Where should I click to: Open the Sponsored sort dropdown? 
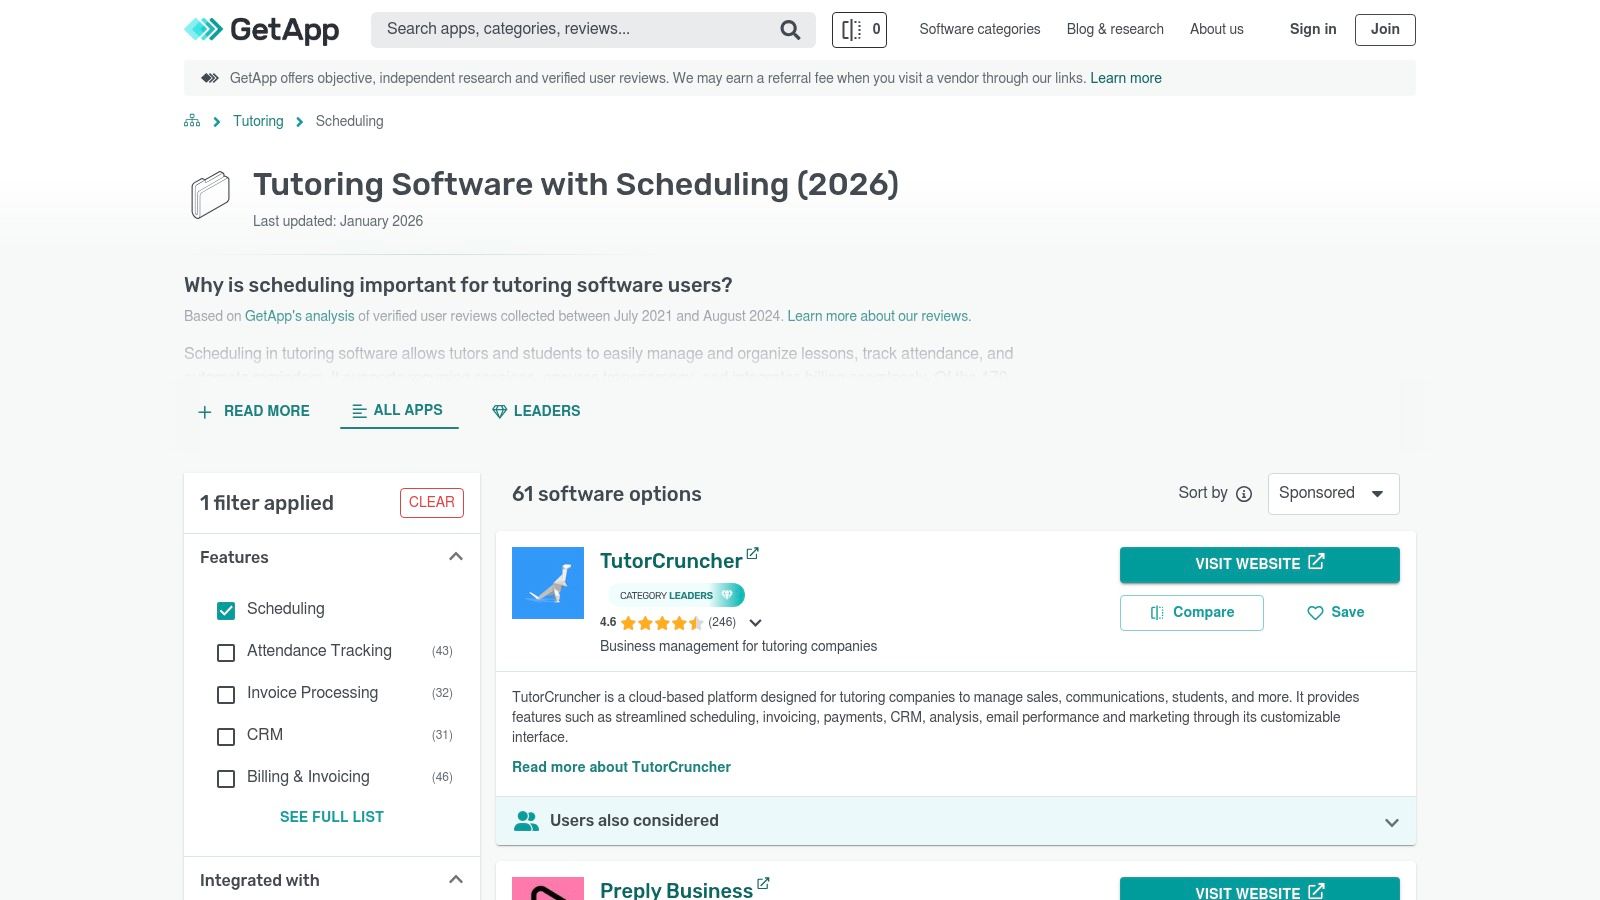1333,493
